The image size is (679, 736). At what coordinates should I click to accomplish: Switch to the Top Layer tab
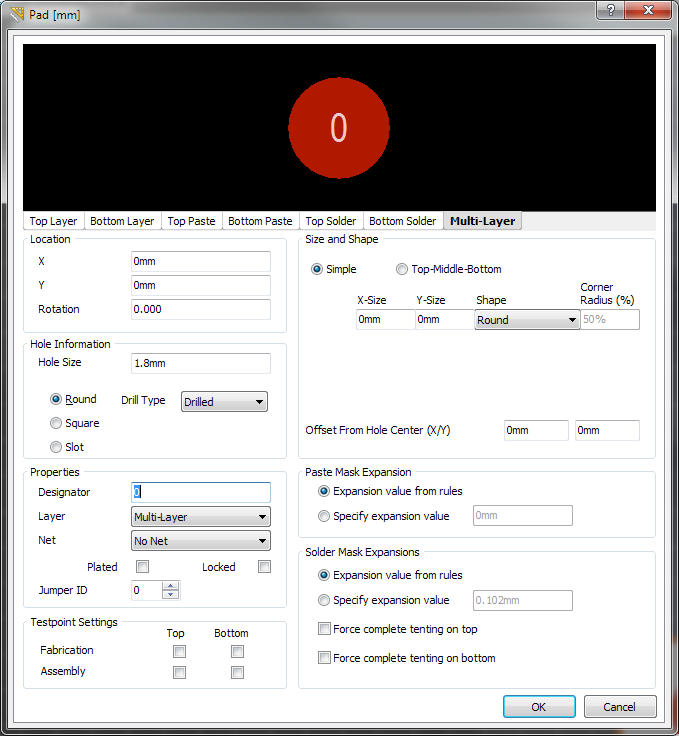tap(53, 221)
